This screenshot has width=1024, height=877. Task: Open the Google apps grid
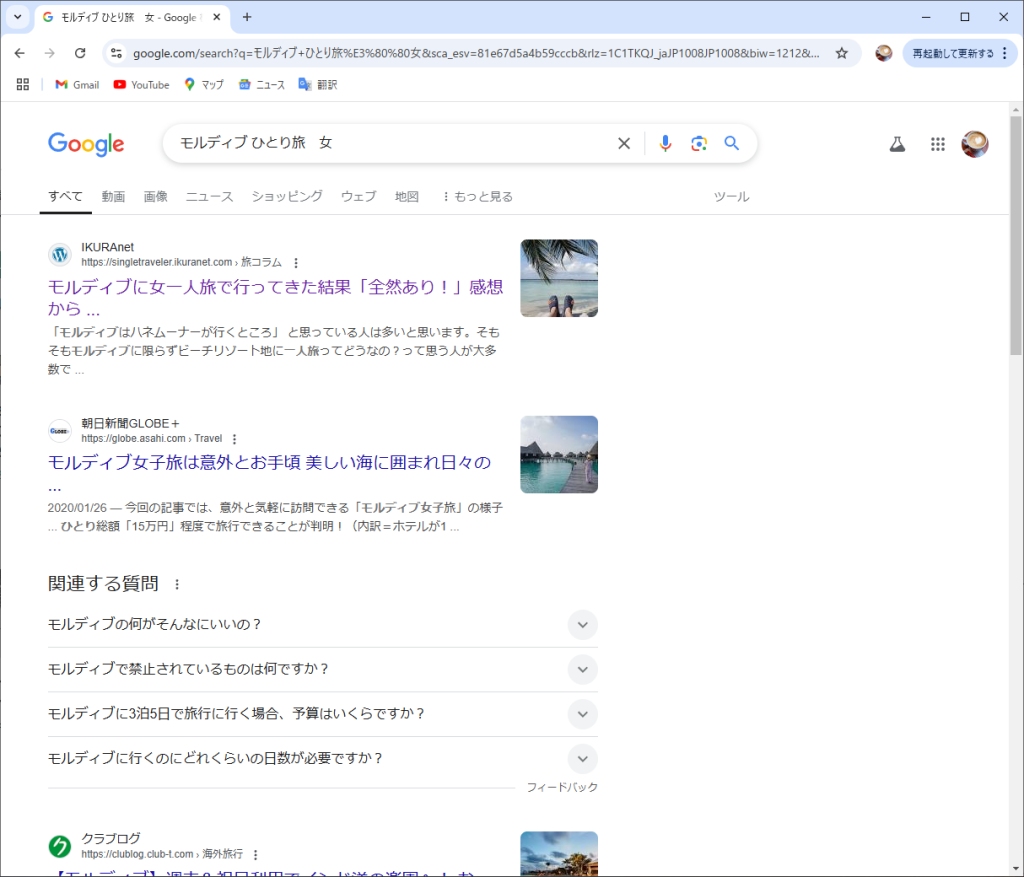(937, 144)
